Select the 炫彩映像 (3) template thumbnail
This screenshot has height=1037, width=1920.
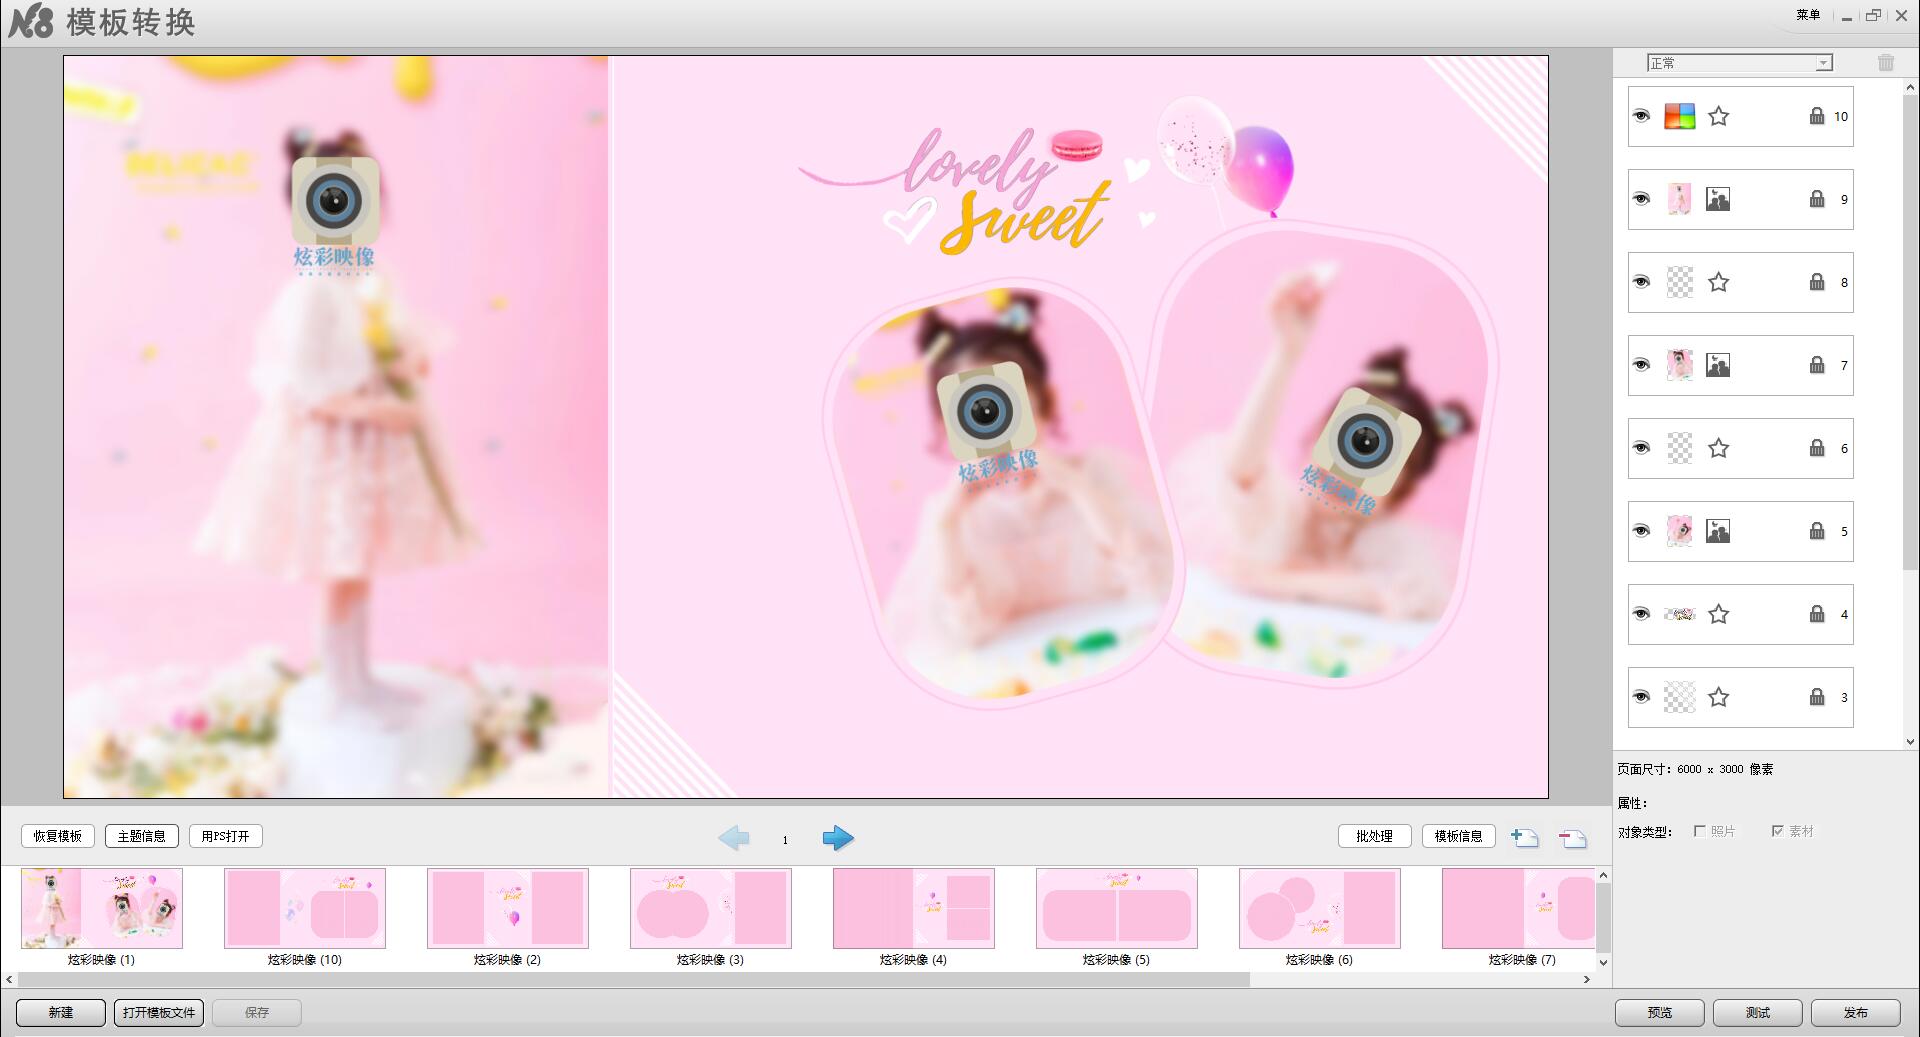coord(710,908)
